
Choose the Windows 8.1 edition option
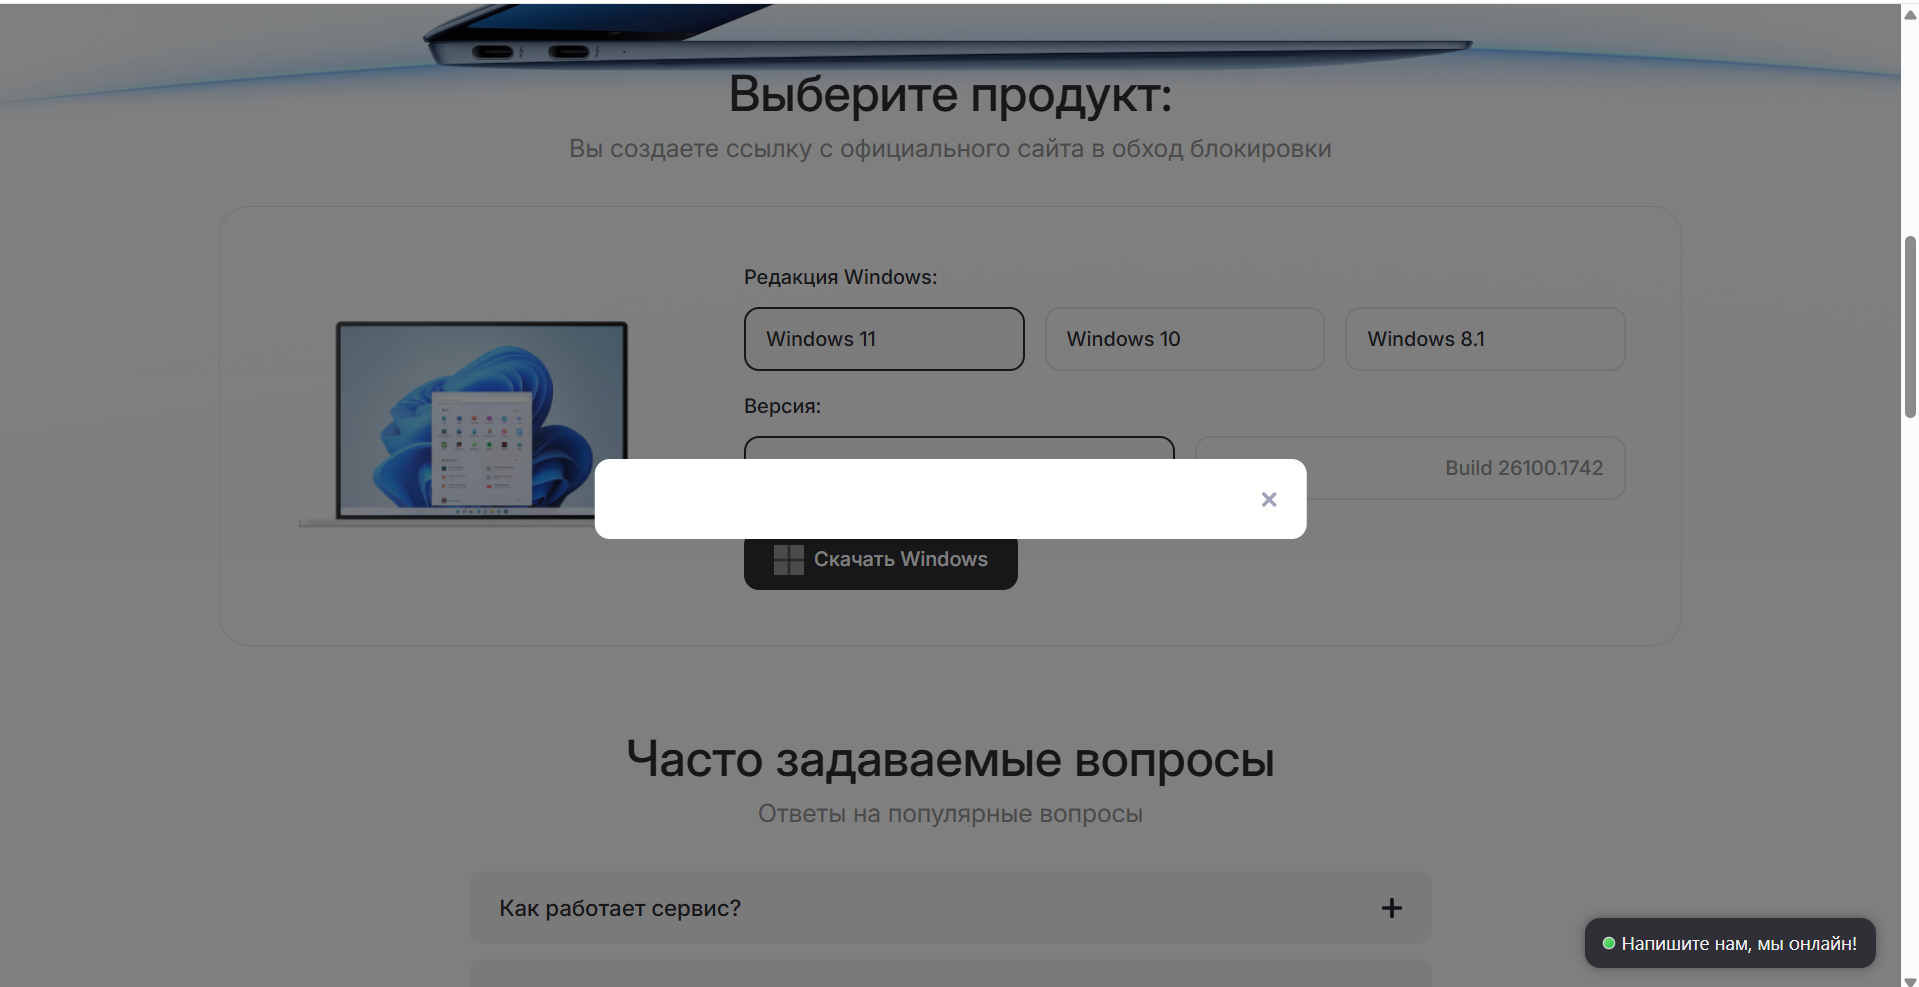1484,339
